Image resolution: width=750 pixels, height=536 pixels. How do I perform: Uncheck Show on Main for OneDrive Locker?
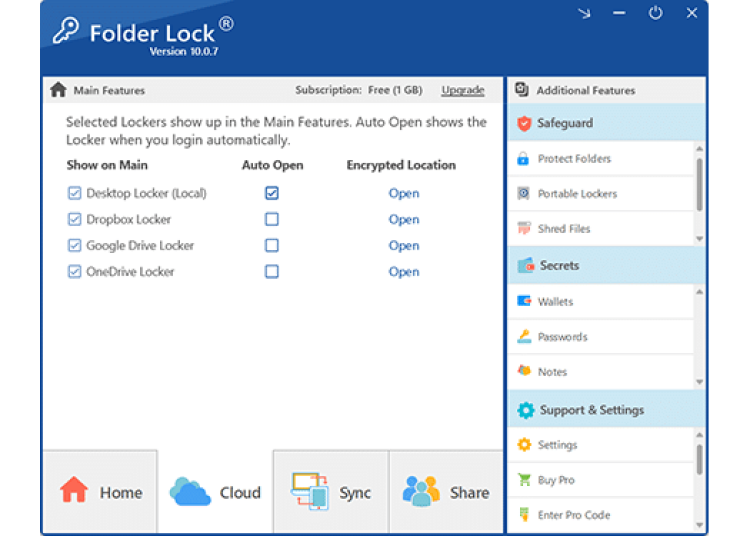(x=74, y=272)
